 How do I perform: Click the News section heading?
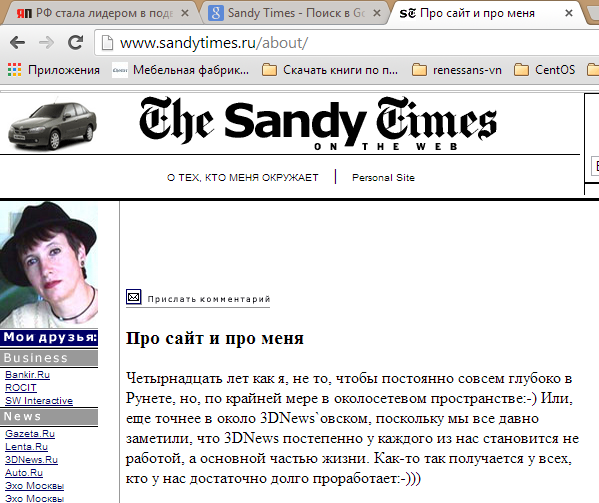49,416
